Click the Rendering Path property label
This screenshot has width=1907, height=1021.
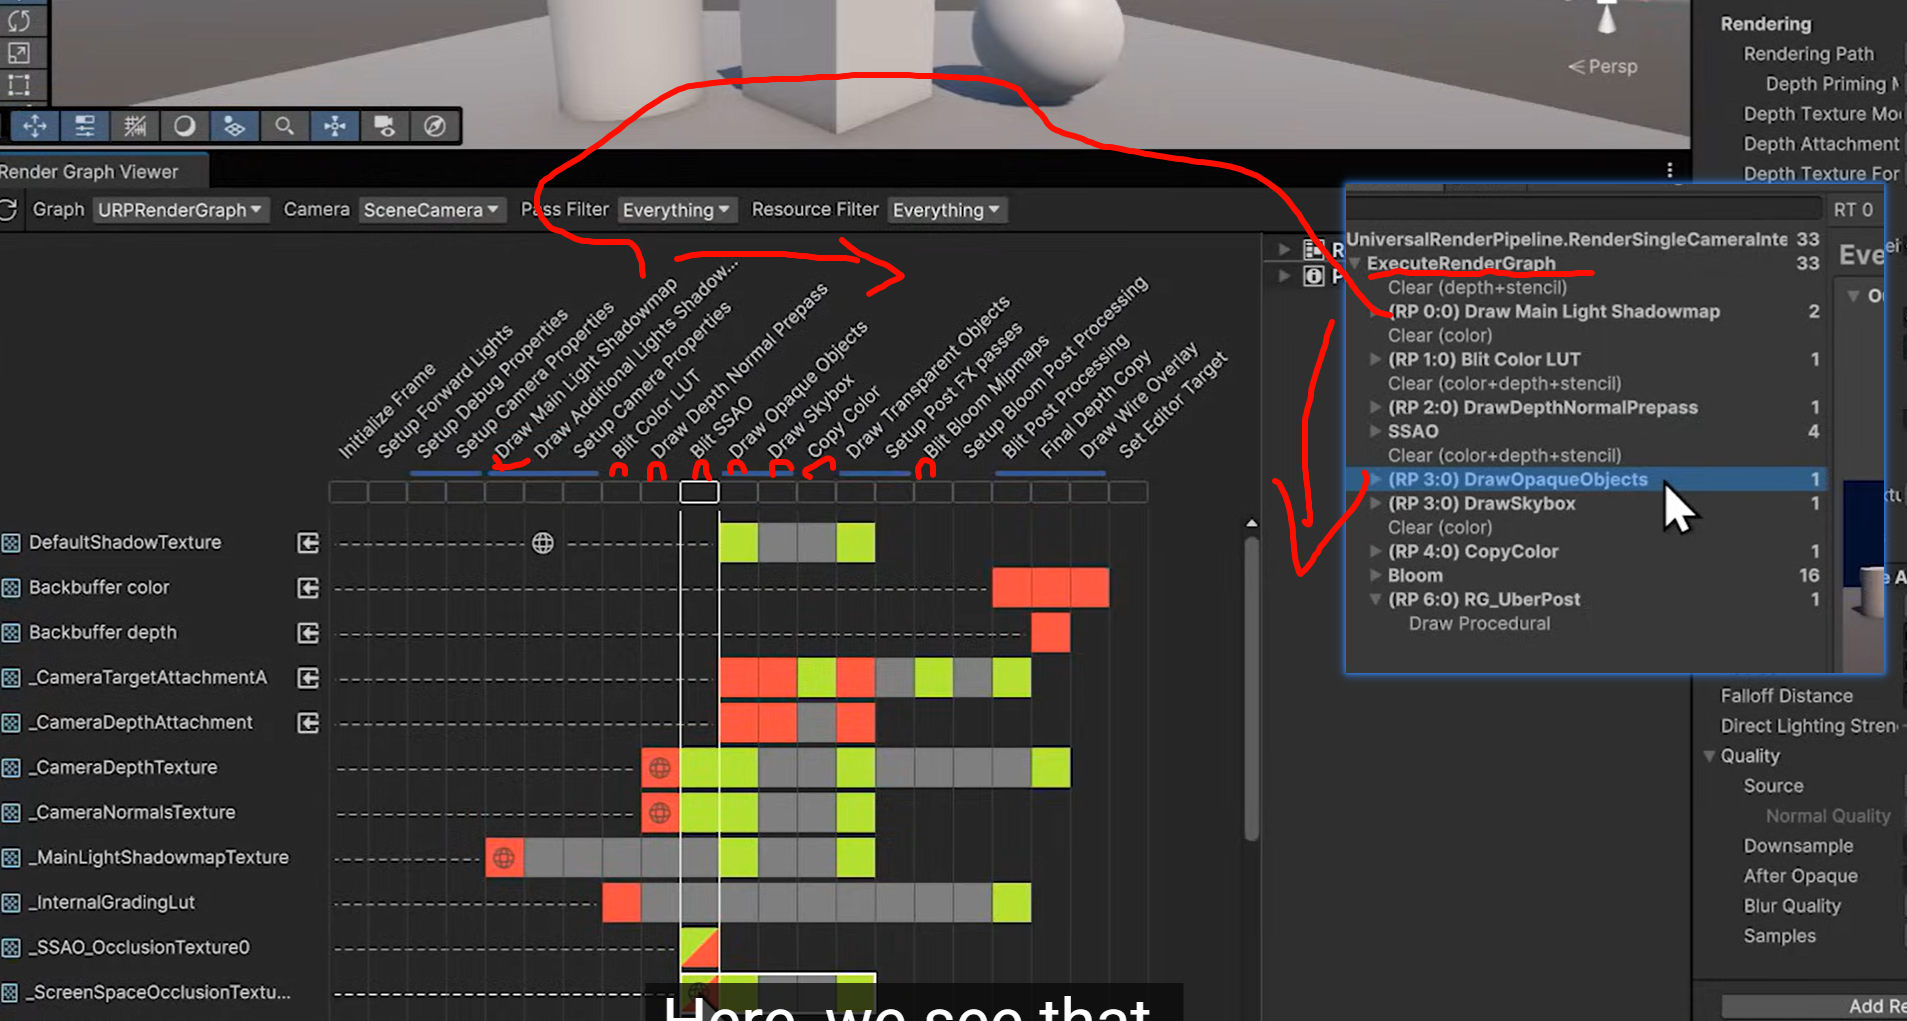pos(1808,54)
